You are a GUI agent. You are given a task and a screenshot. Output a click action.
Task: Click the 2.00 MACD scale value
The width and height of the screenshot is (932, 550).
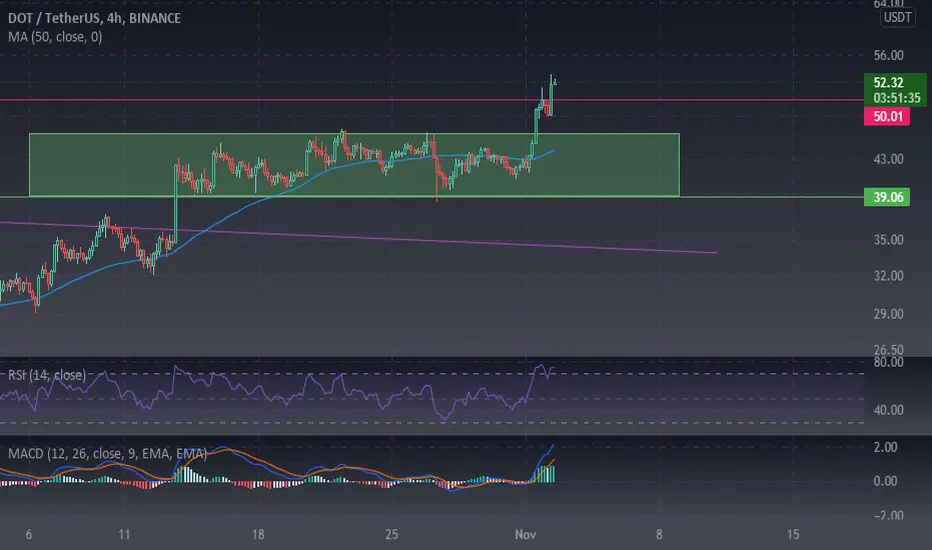pyautogui.click(x=885, y=447)
